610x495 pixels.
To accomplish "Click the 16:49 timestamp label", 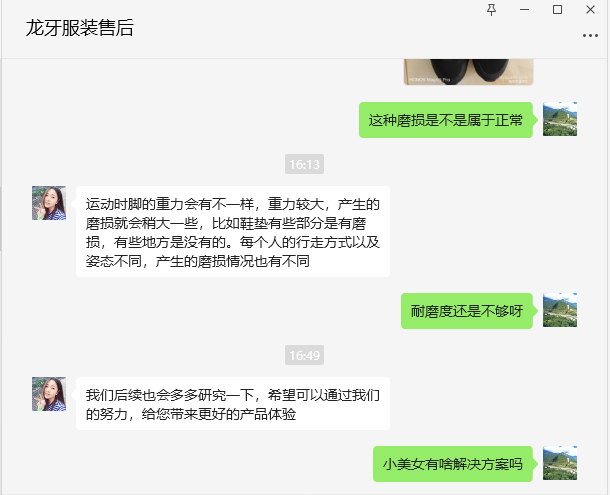I will tap(304, 355).
